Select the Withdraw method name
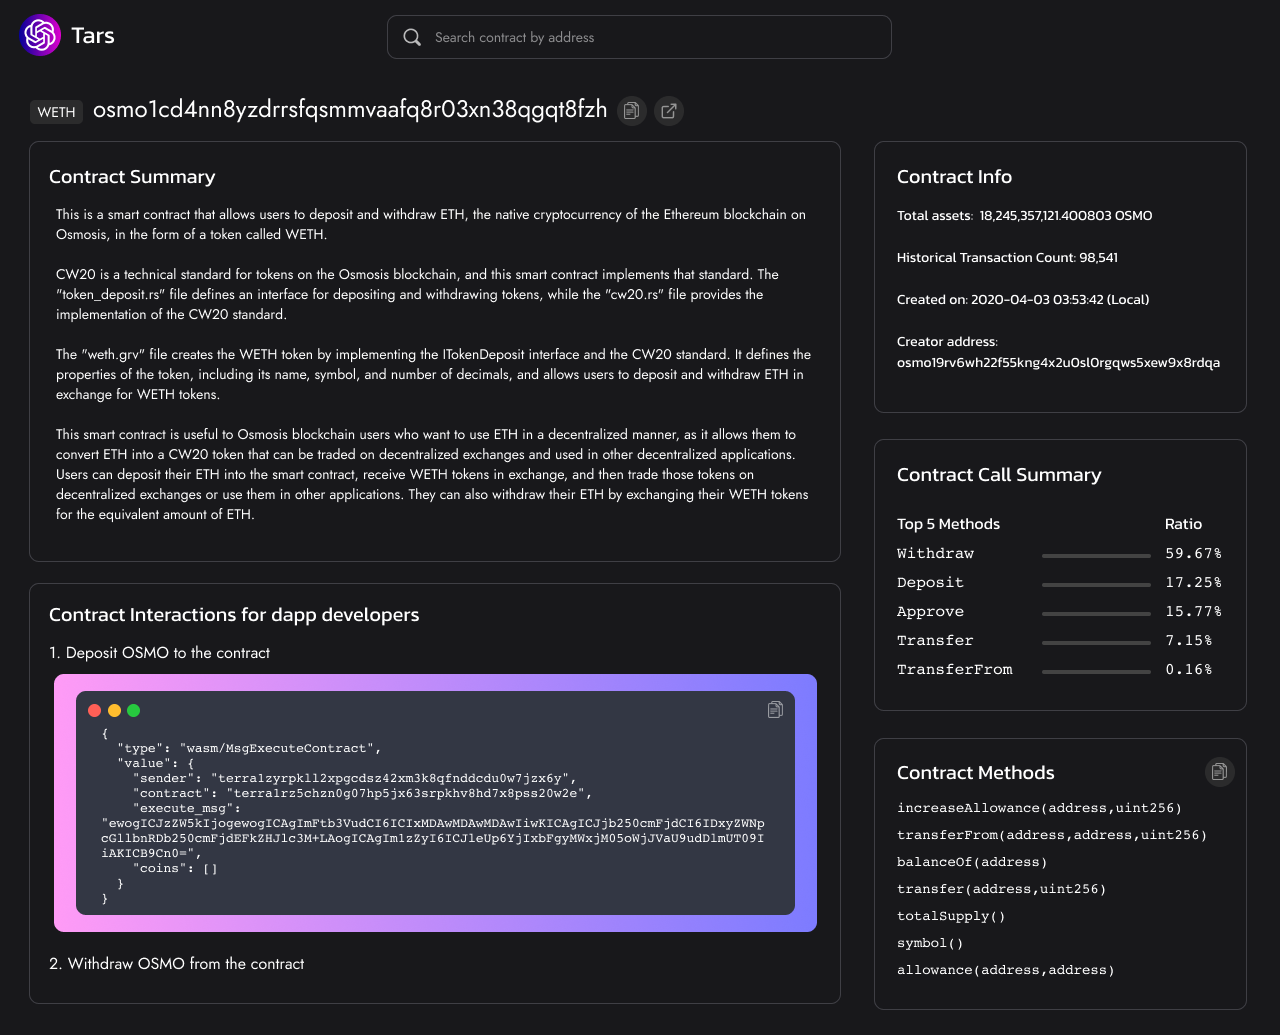Image resolution: width=1280 pixels, height=1035 pixels. click(935, 554)
